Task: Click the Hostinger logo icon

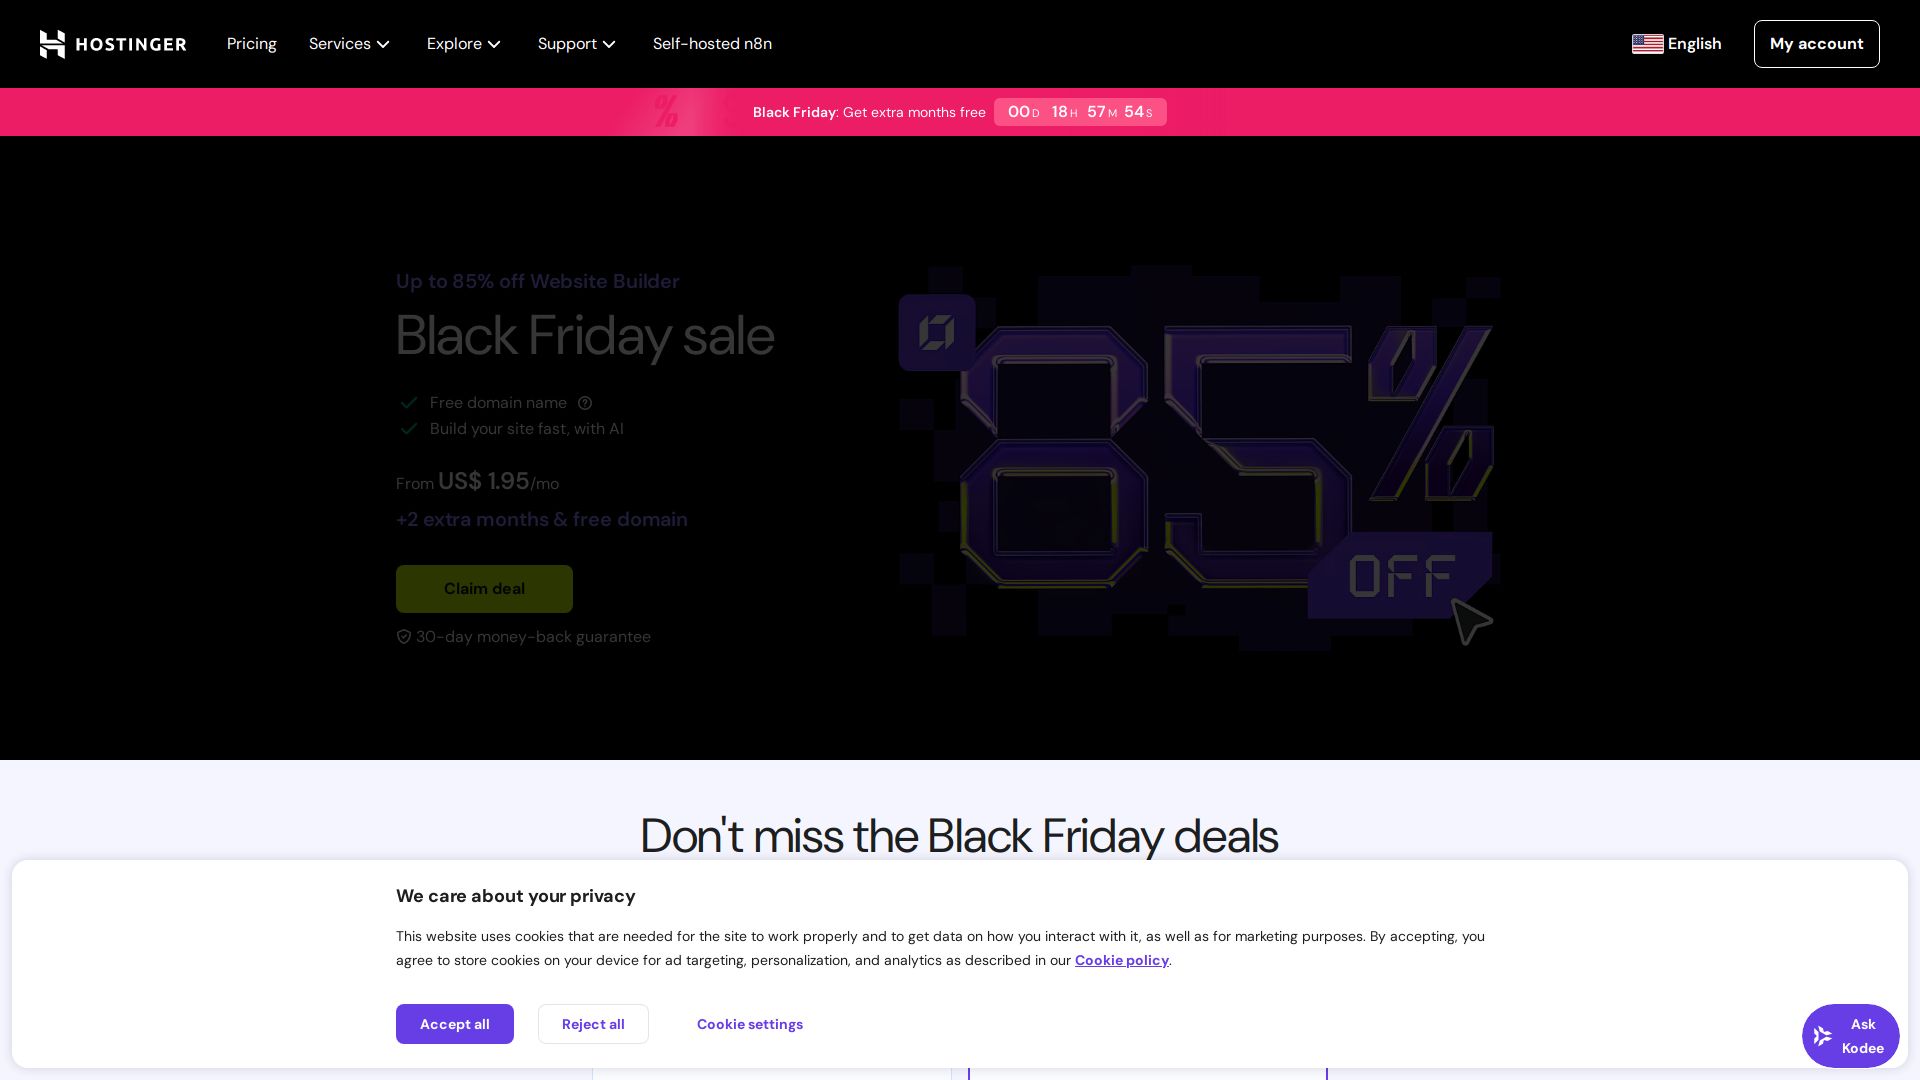Action: point(53,44)
